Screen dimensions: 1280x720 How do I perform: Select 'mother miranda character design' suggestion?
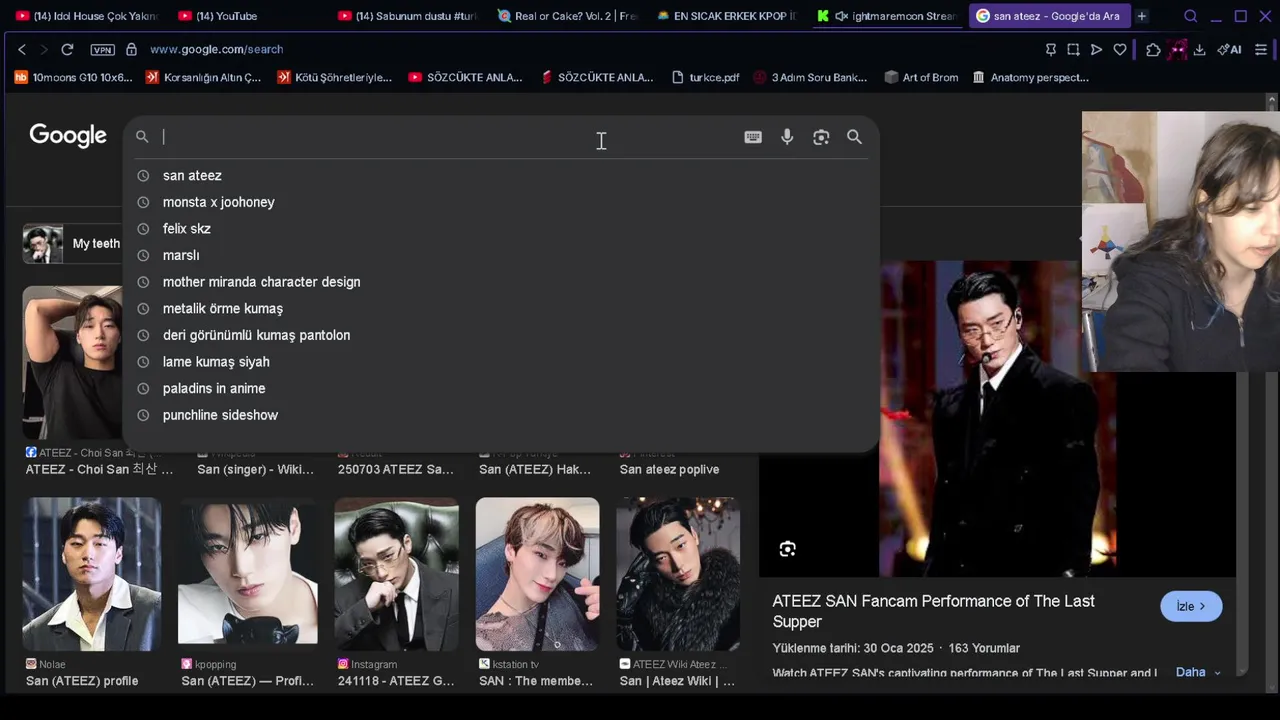[x=500, y=282]
